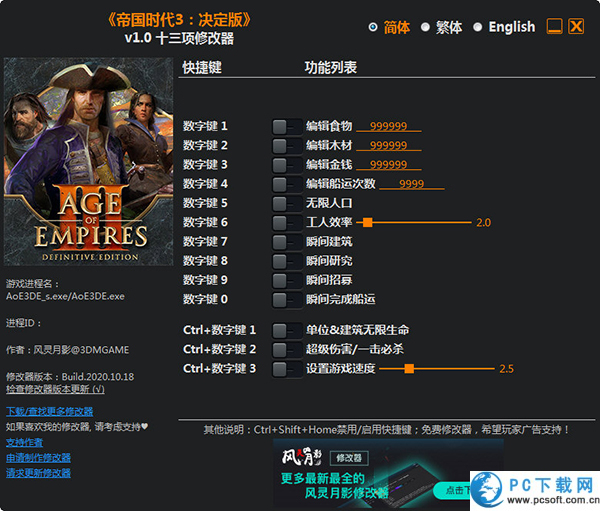Click the AoE3DE_s.exe/AoE3DE.exe process name text
600x511 pixels.
click(x=65, y=297)
